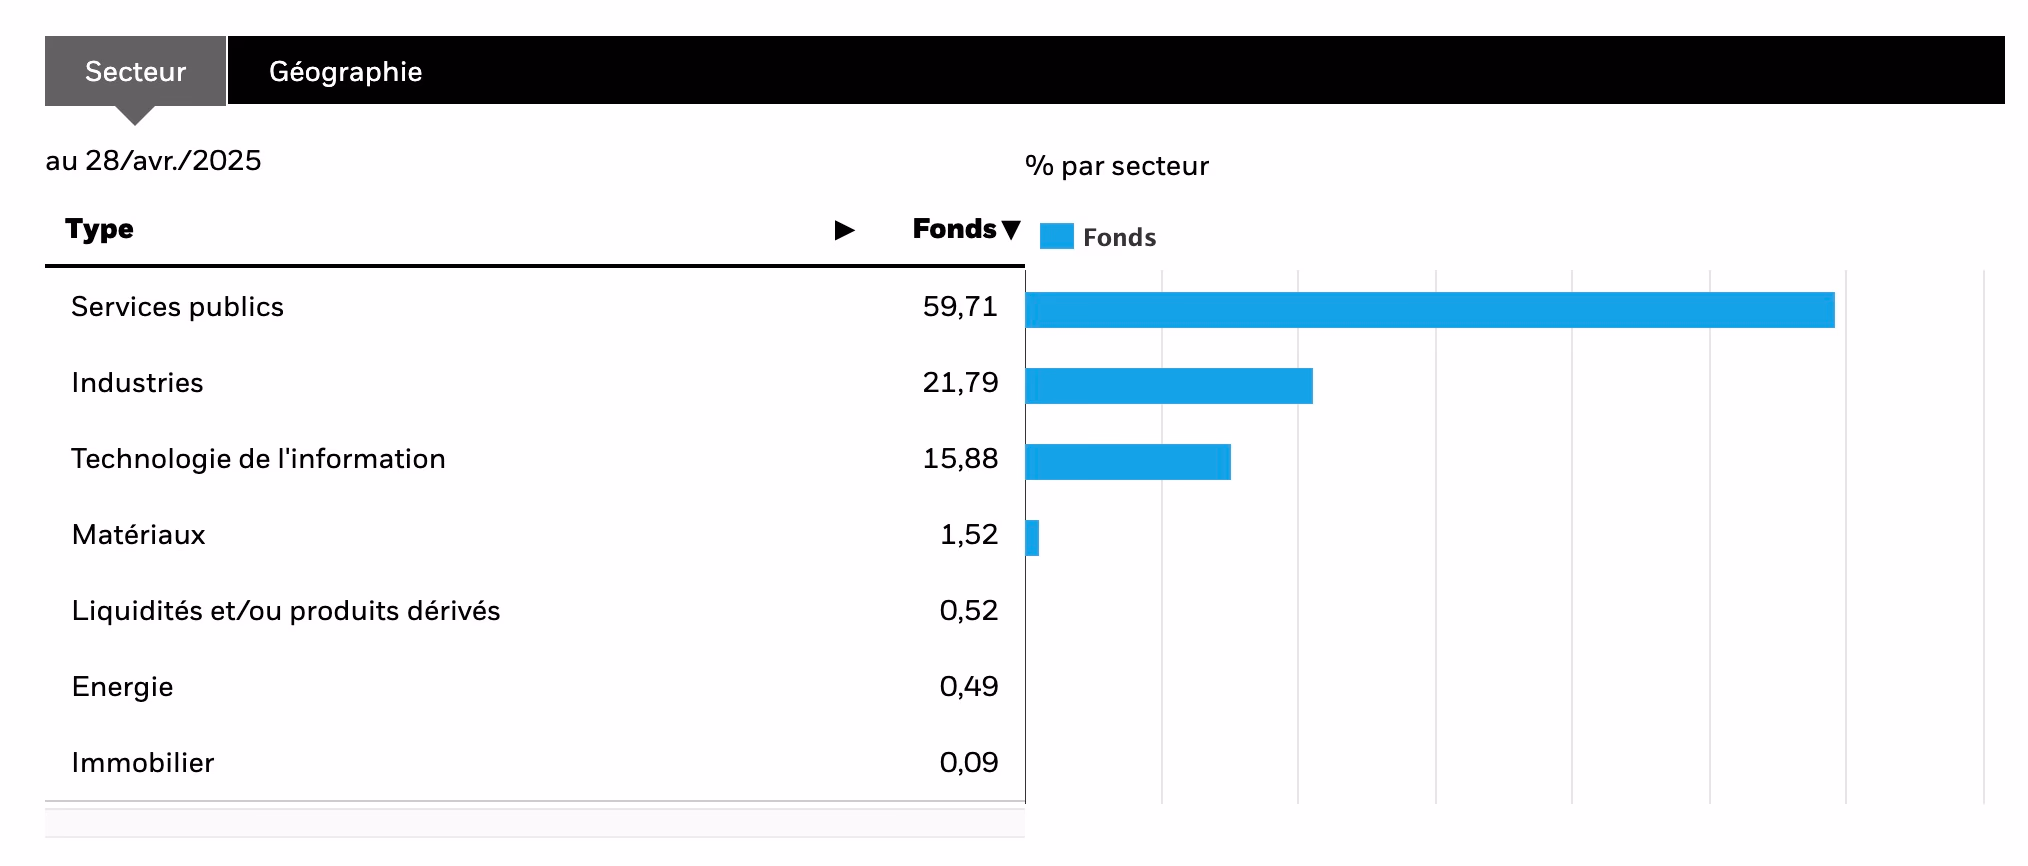Click the Immobilier row label
Viewport: 2028px width, 866px height.
click(142, 763)
